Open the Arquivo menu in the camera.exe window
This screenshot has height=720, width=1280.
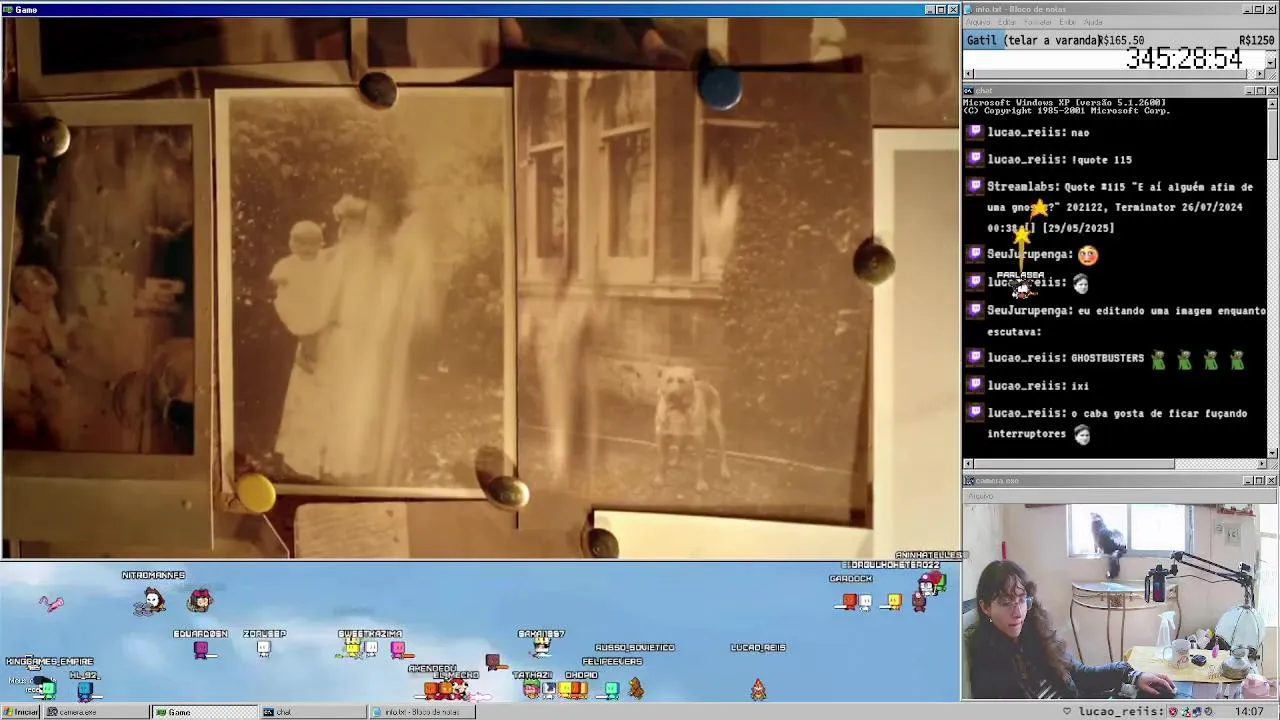(x=980, y=495)
